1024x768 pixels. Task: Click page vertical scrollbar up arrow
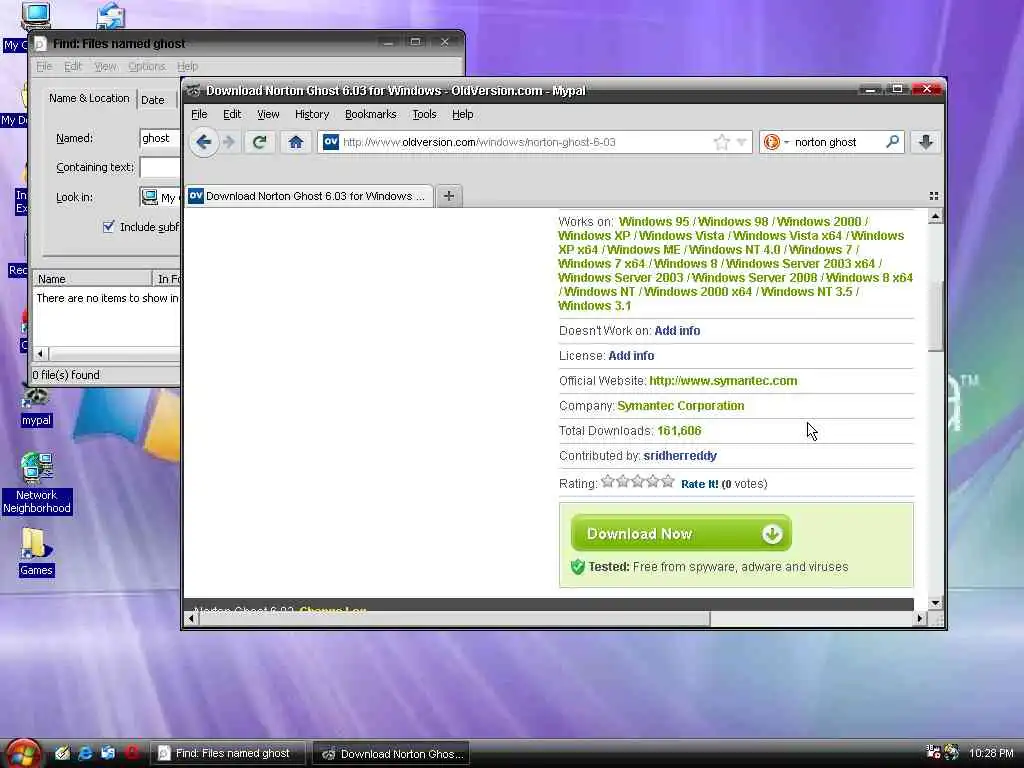[x=935, y=216]
